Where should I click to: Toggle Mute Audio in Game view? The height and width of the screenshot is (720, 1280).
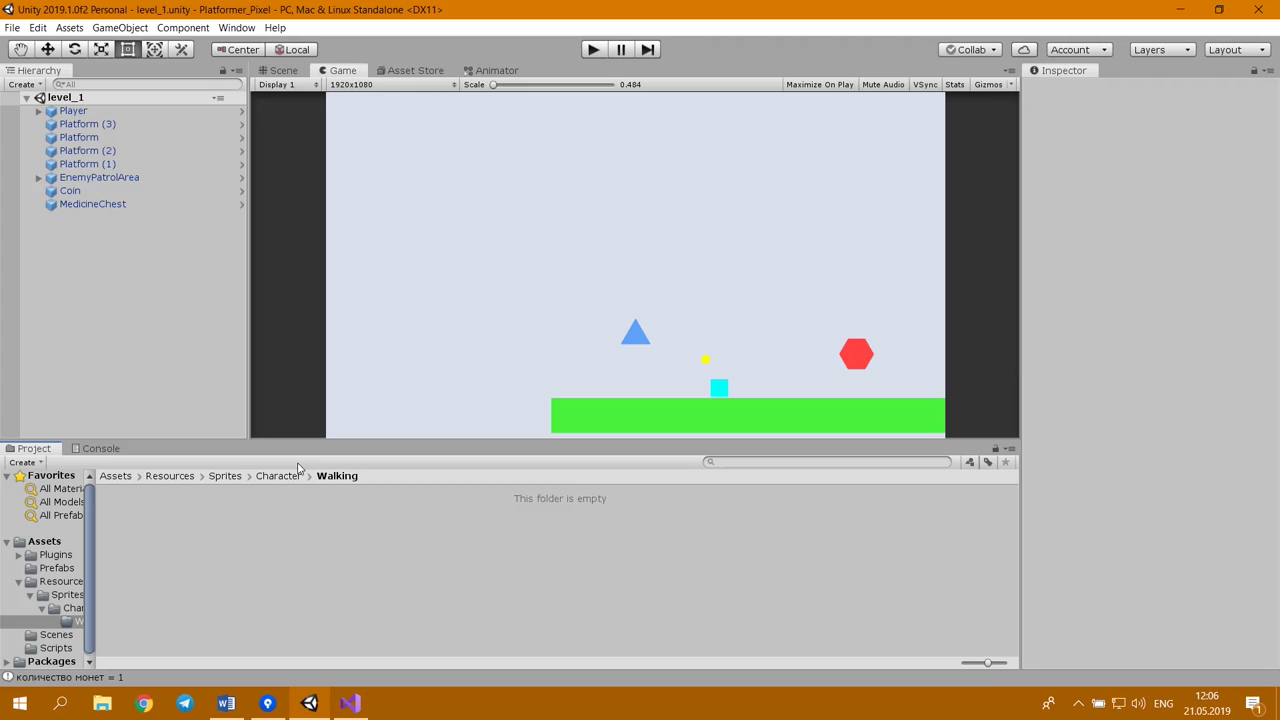click(x=883, y=85)
